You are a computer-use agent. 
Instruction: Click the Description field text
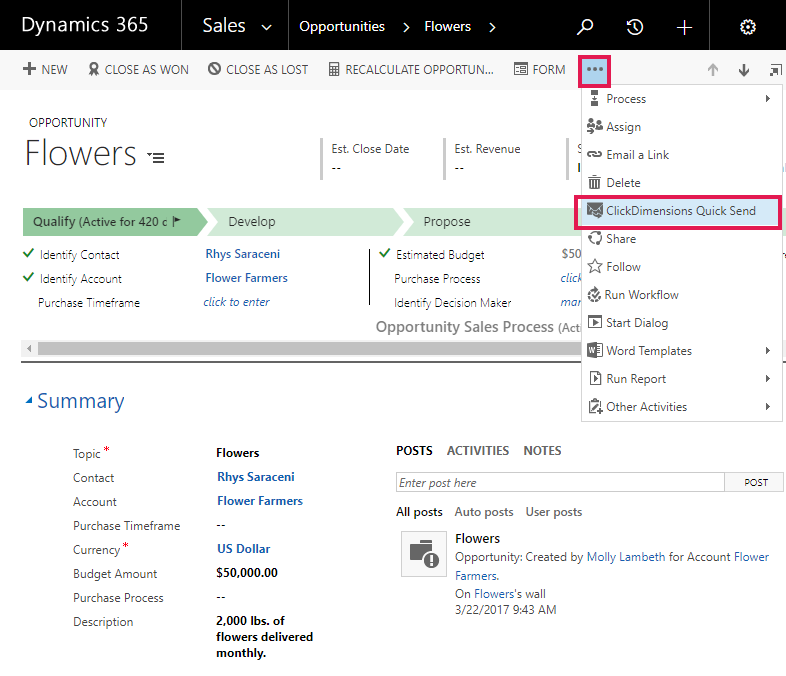tap(264, 637)
